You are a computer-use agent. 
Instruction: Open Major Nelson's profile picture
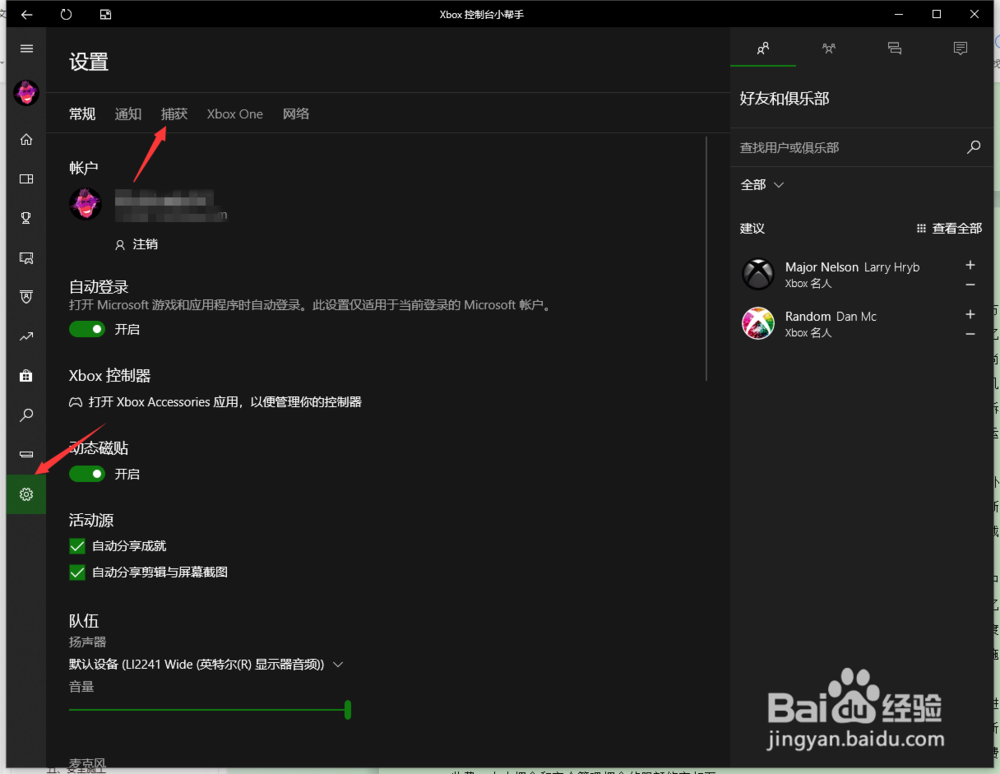coord(758,274)
